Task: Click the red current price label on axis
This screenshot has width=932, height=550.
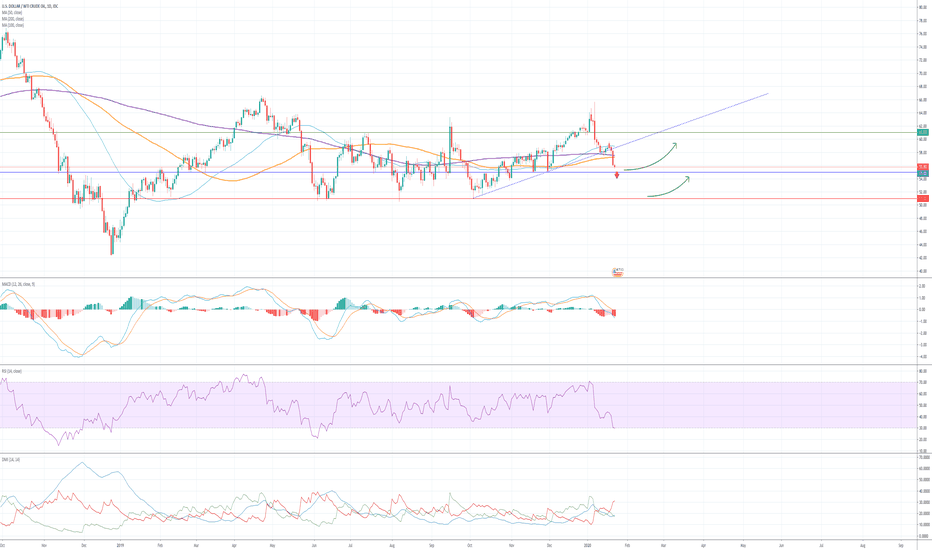Action: (x=923, y=167)
